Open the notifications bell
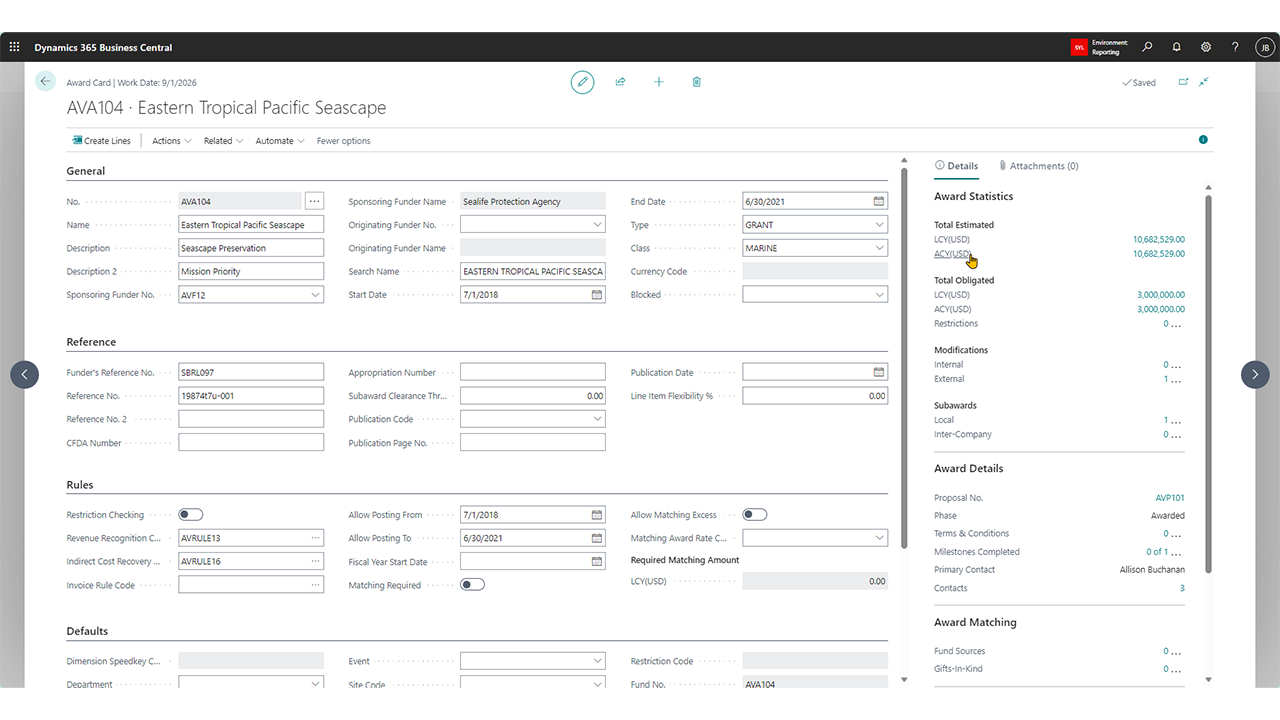 click(1176, 47)
